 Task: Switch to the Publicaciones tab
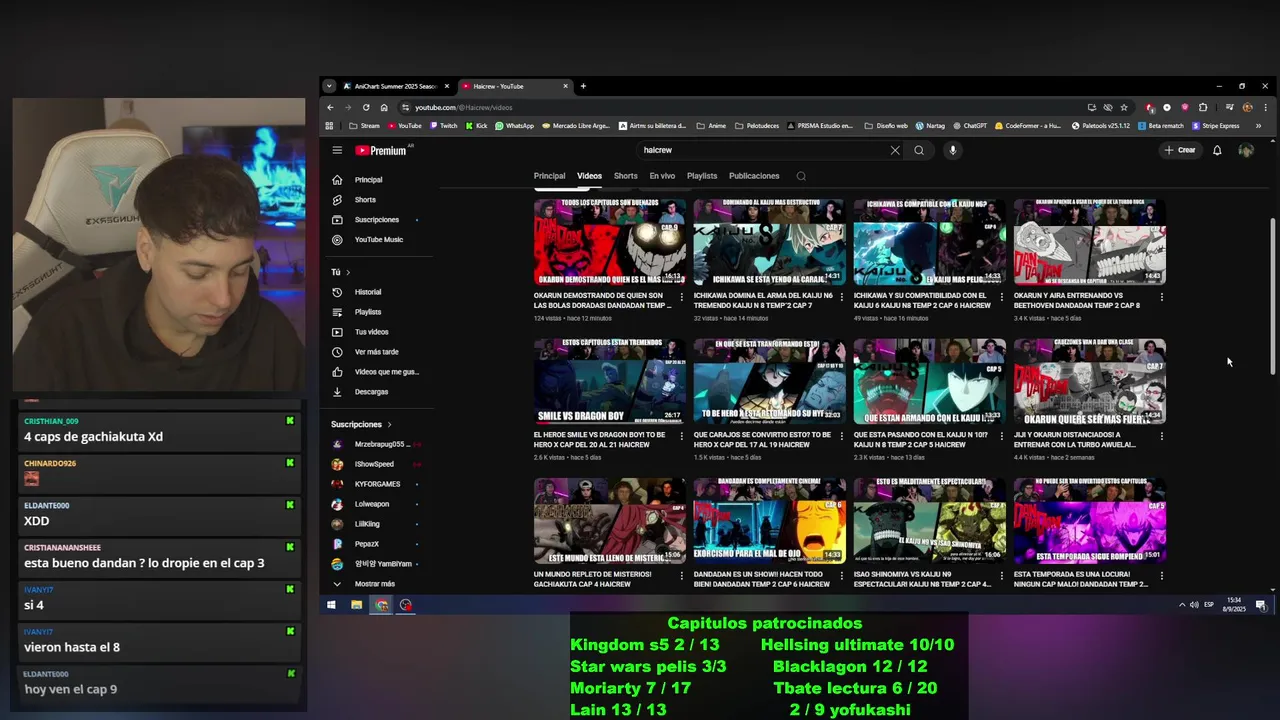pos(754,176)
